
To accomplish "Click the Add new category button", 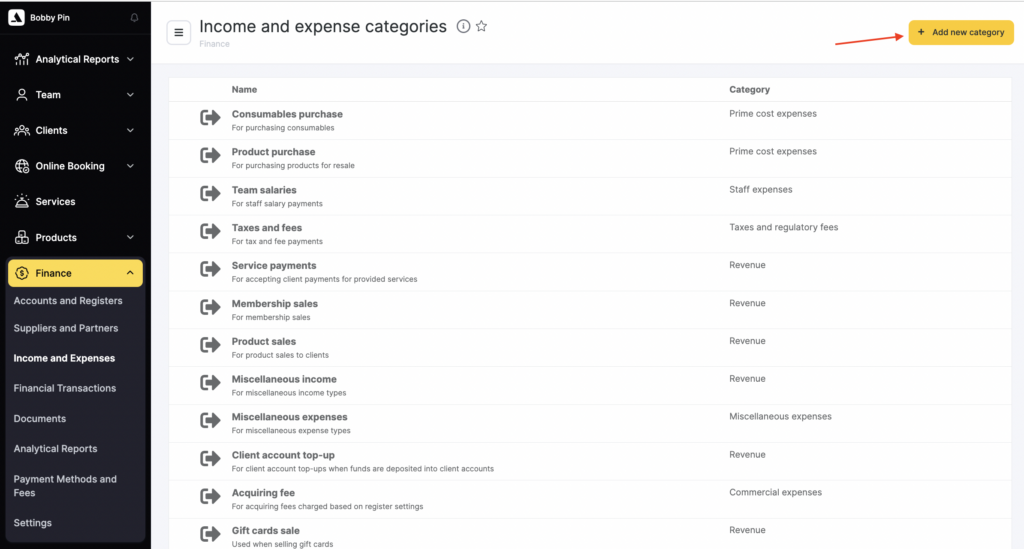I will pyautogui.click(x=960, y=33).
